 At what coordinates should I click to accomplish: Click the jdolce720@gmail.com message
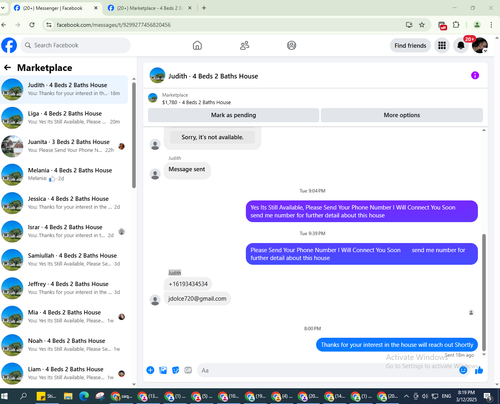pyautogui.click(x=197, y=299)
